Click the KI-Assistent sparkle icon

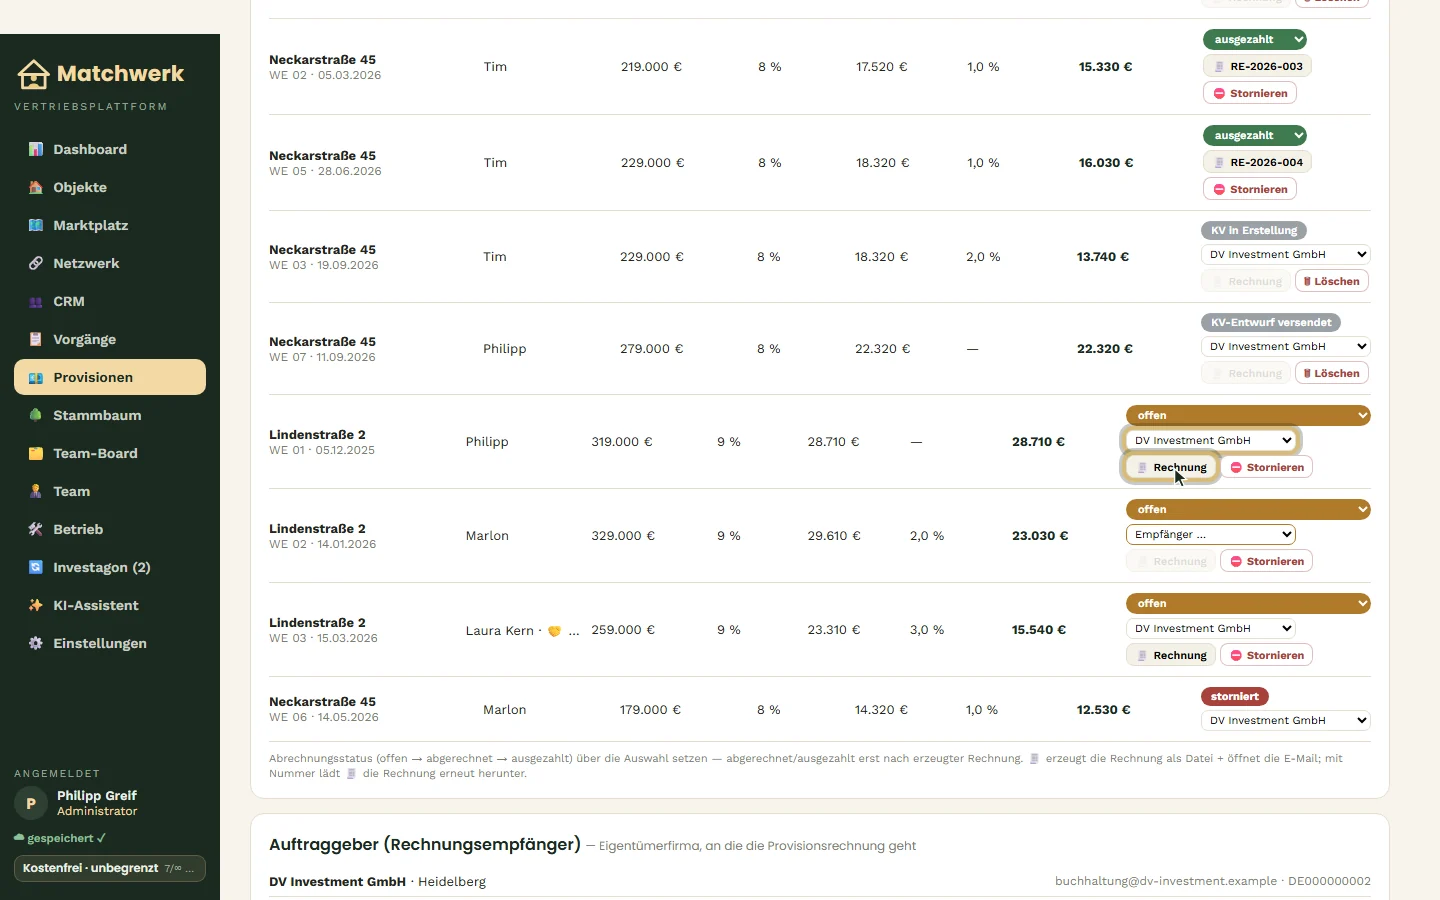coord(36,605)
